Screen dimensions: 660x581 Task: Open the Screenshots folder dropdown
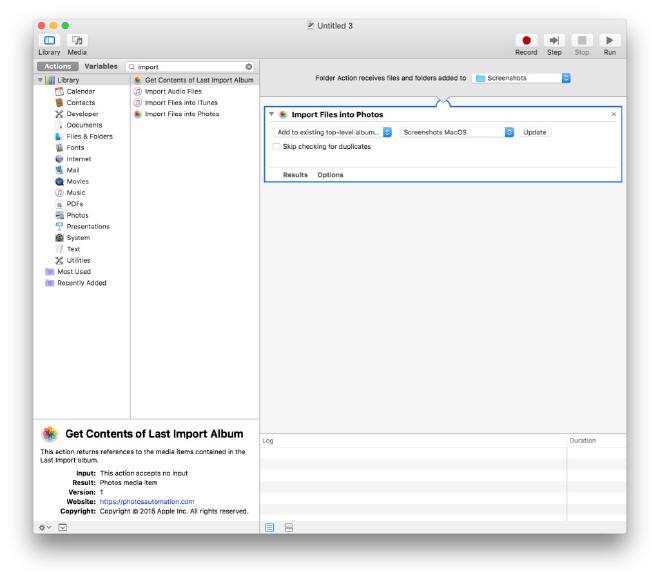point(522,78)
